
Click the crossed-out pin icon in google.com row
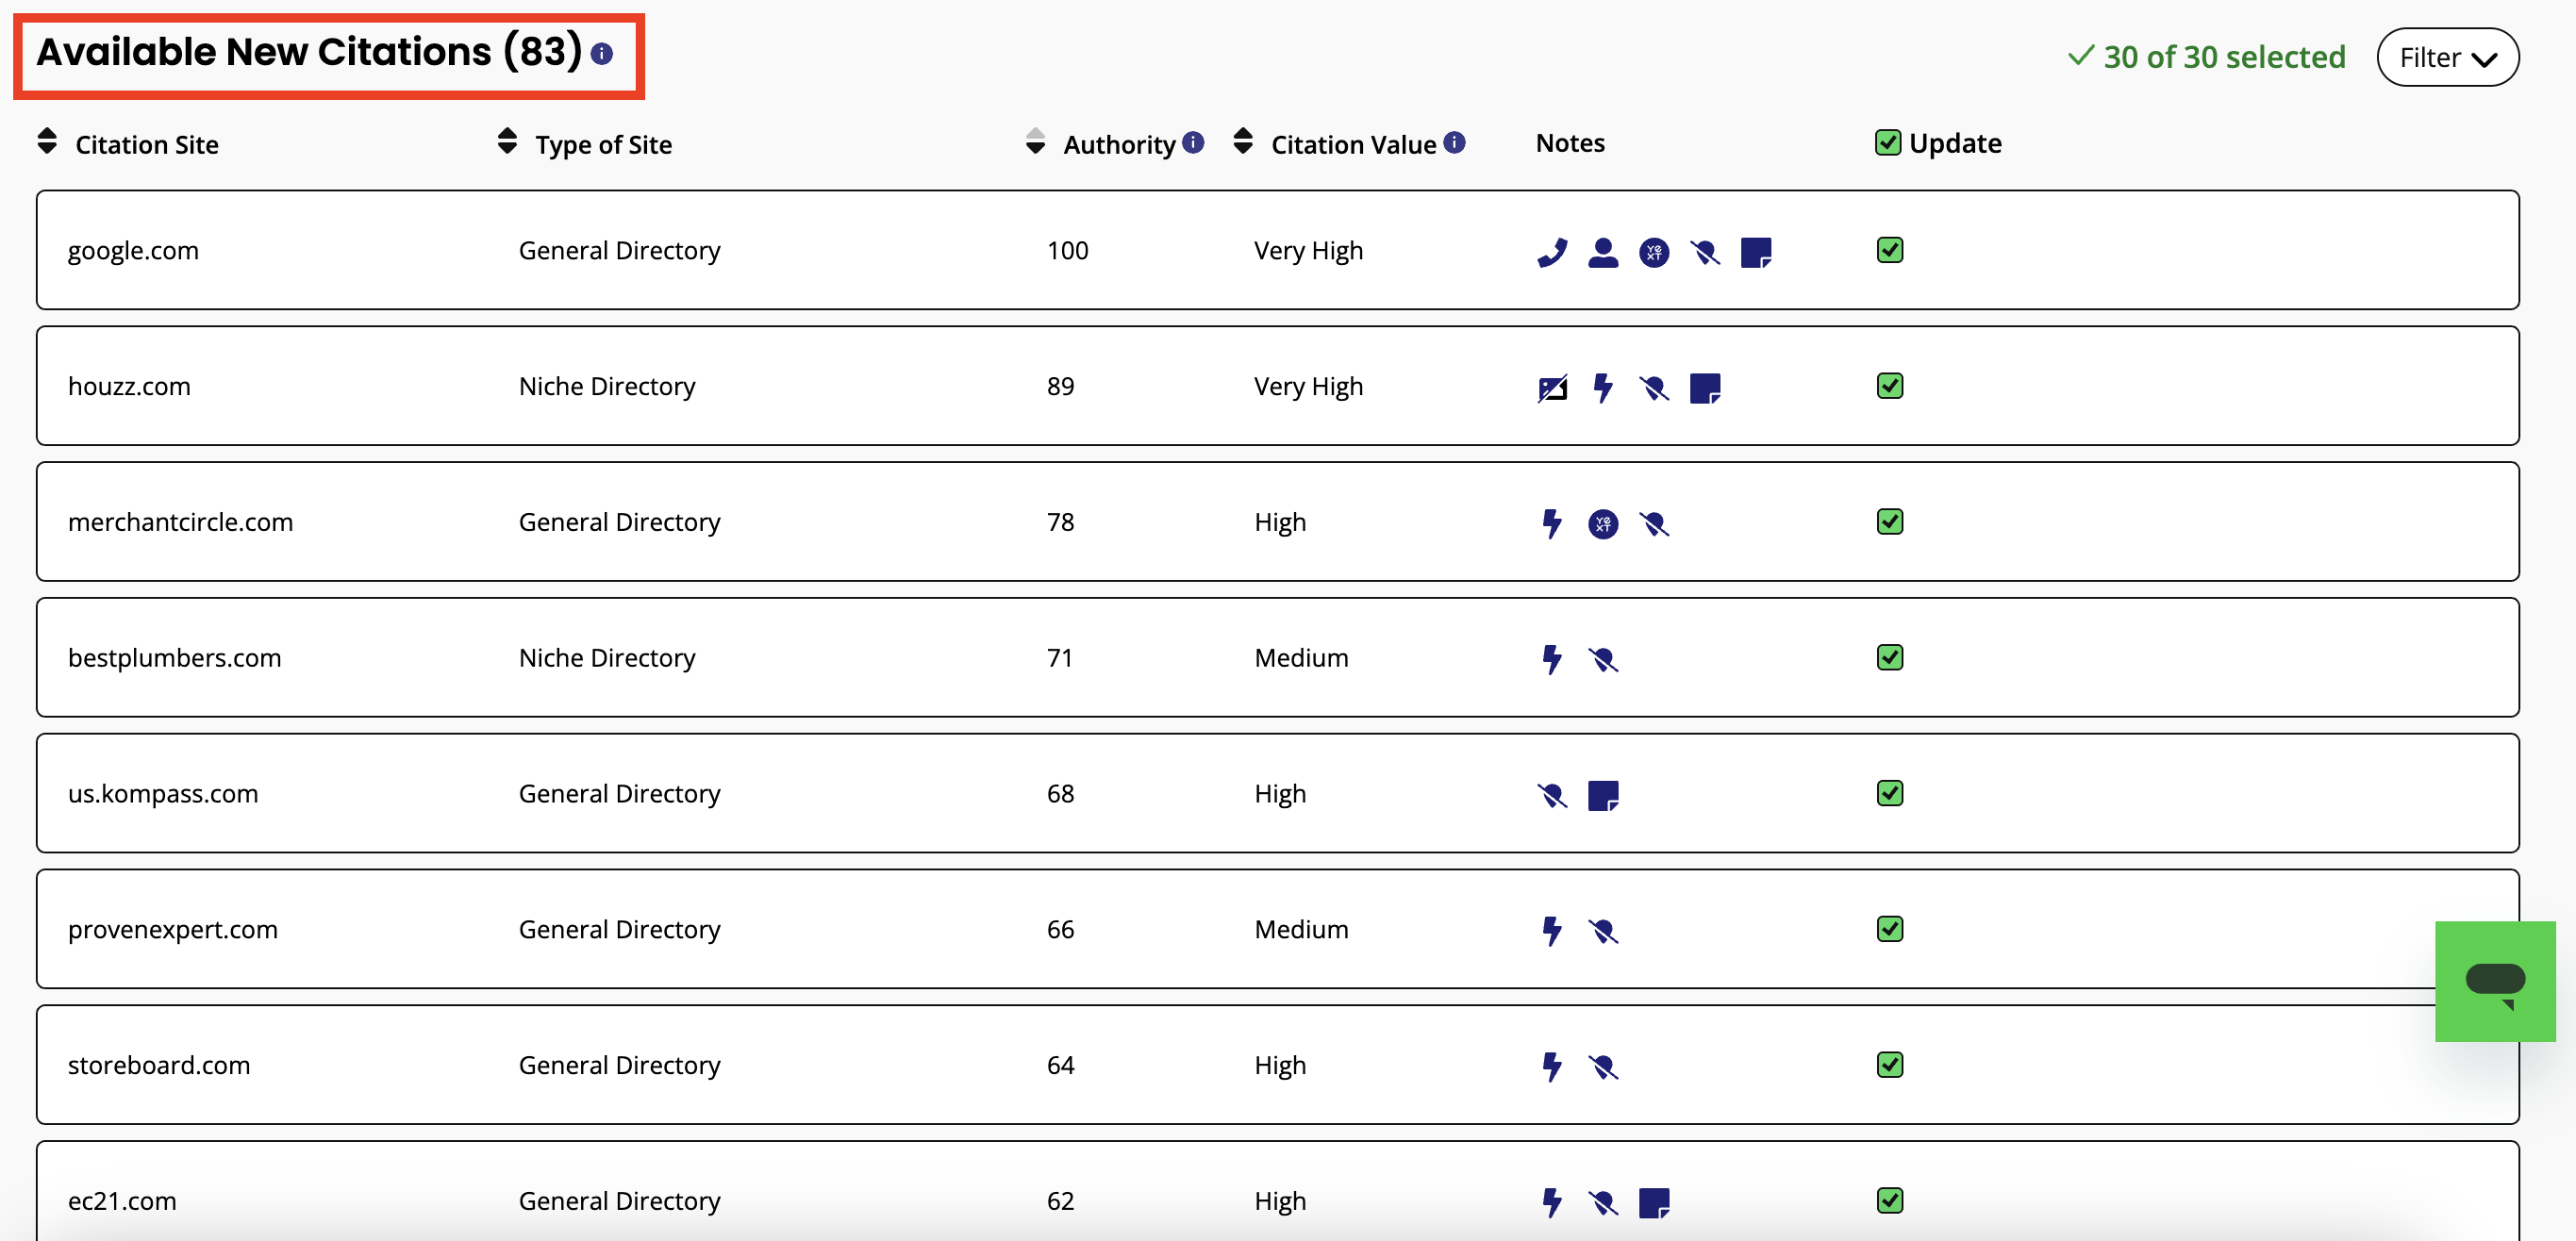pyautogui.click(x=1705, y=252)
